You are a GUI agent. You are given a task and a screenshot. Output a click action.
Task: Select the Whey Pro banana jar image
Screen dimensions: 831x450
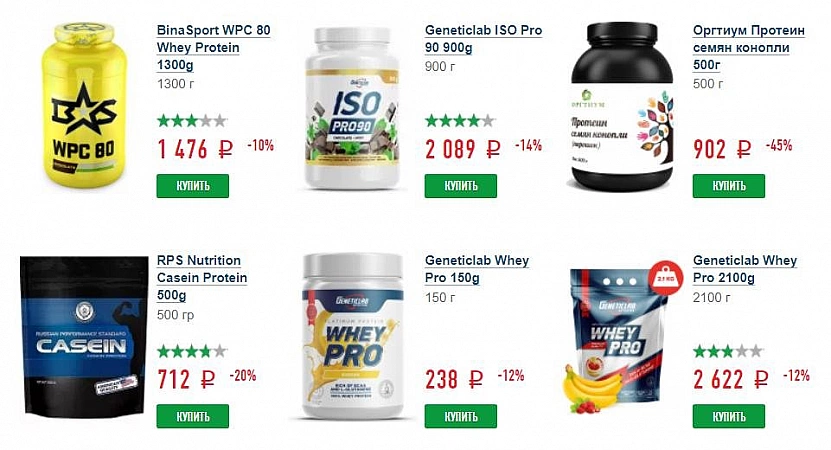point(352,336)
